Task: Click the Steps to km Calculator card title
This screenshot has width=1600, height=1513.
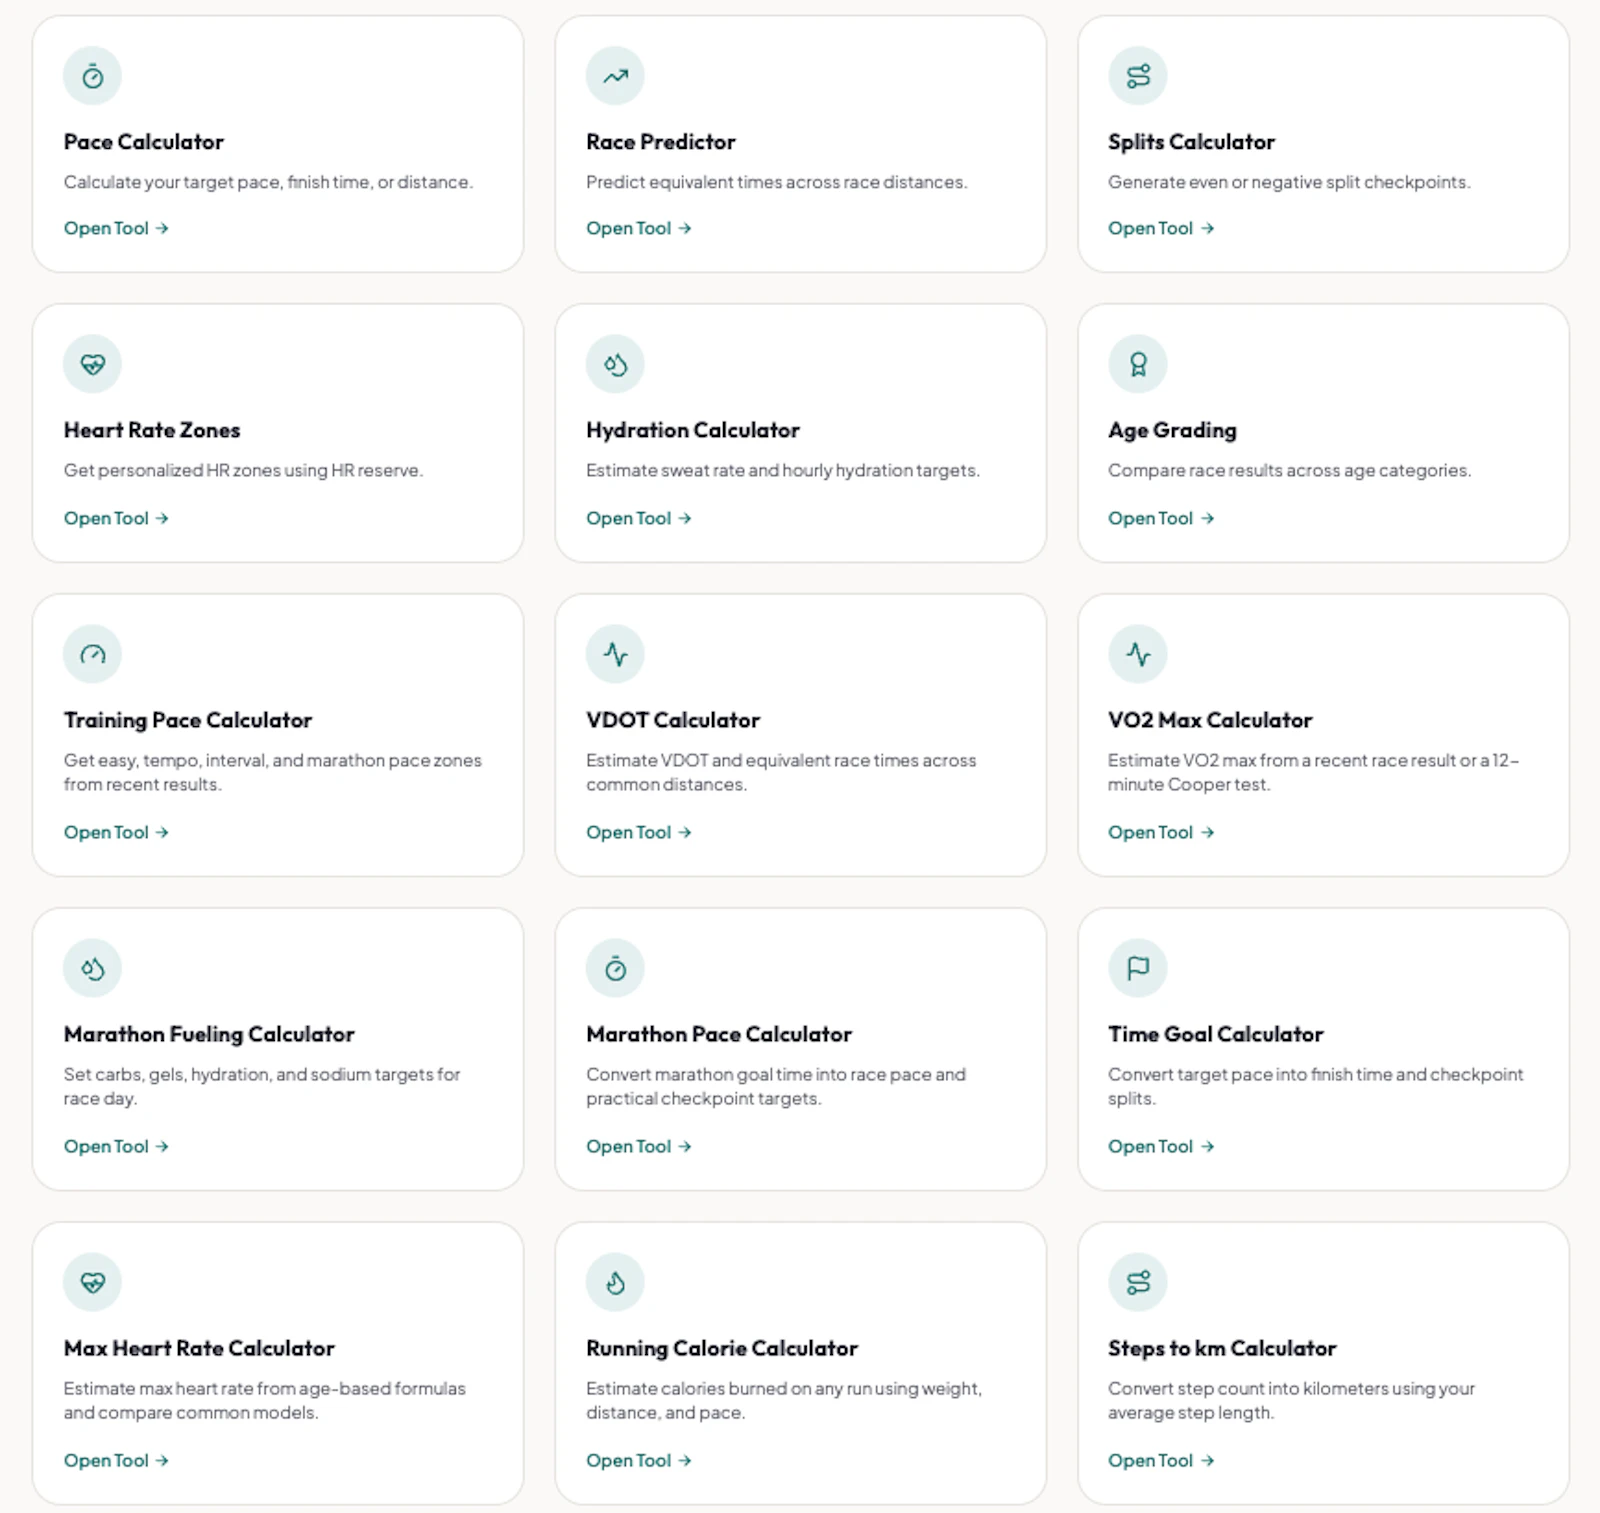Action: tap(1222, 1348)
